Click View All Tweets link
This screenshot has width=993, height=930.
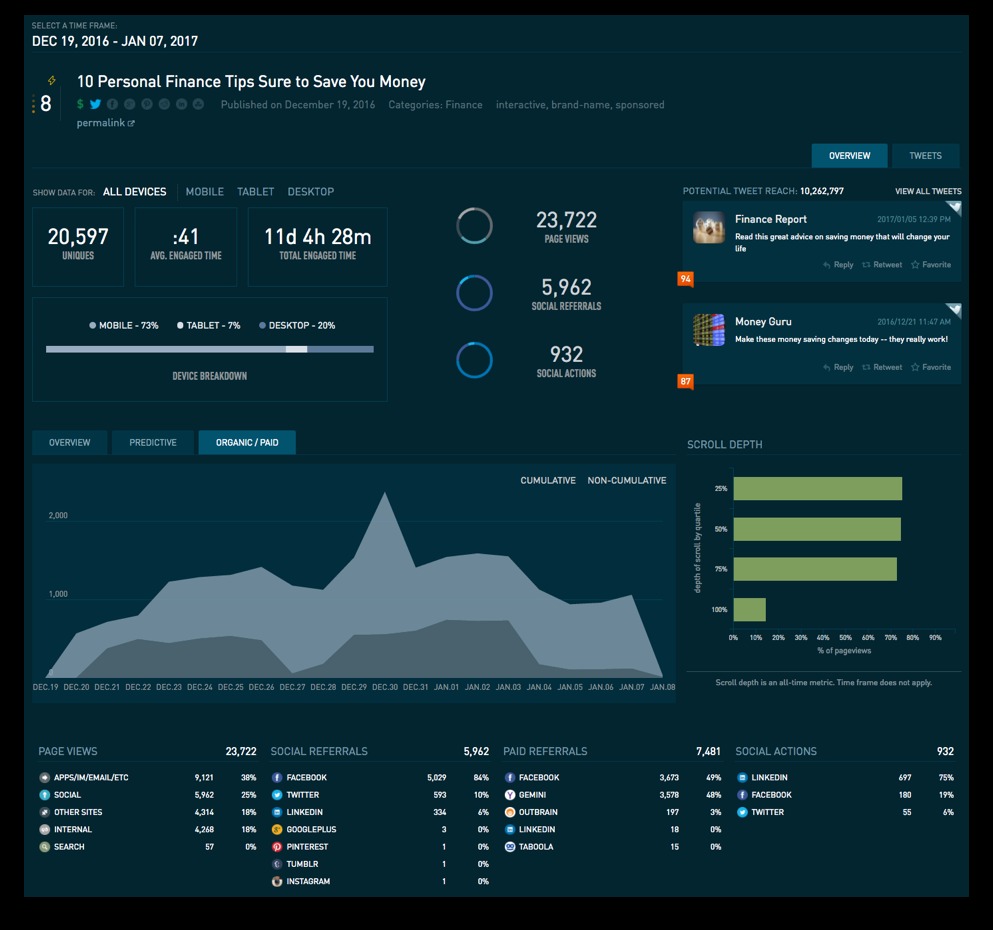coord(927,191)
